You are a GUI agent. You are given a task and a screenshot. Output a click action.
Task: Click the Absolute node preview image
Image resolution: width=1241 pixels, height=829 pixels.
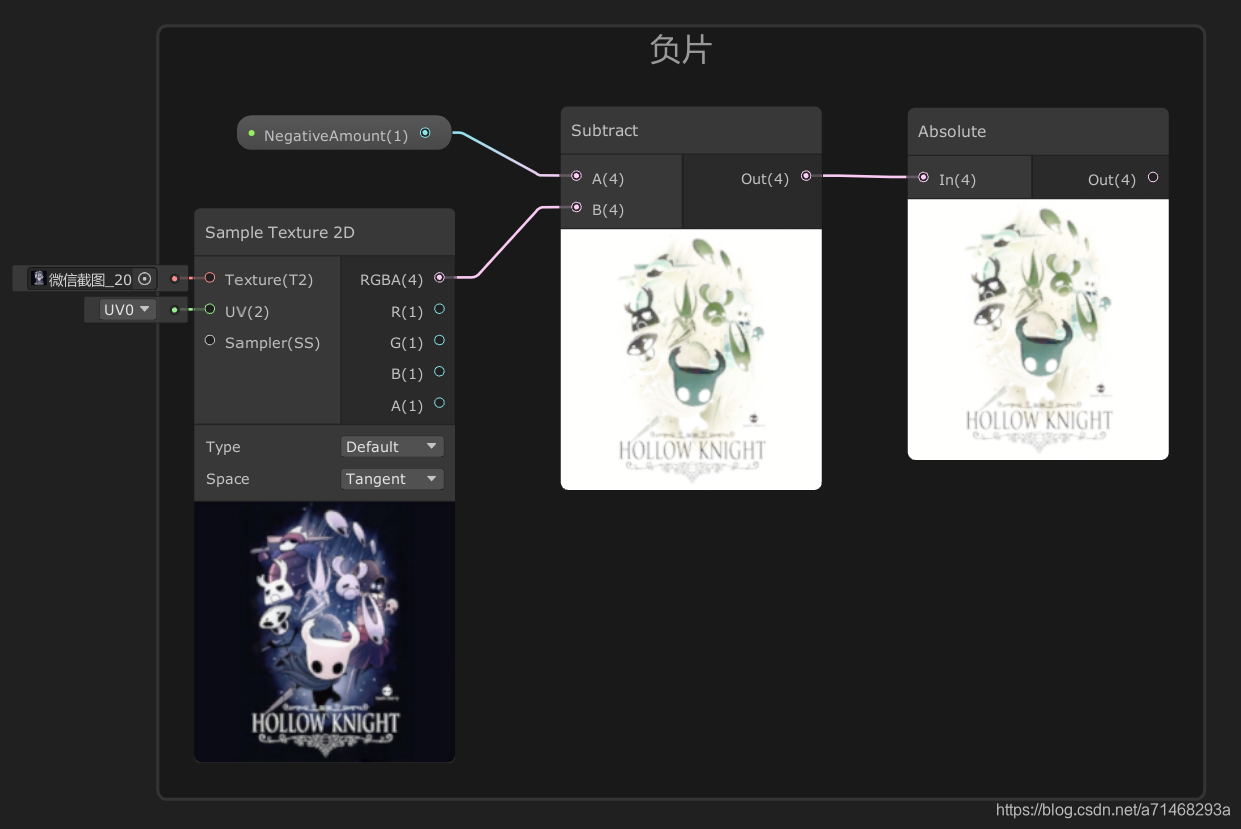[x=1038, y=329]
